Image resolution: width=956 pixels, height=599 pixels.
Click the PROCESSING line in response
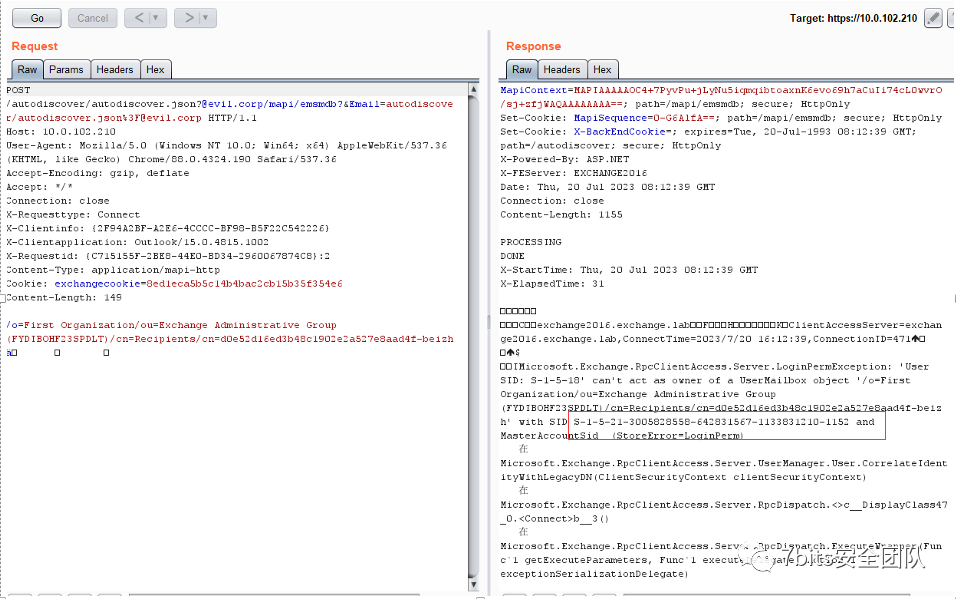531,242
